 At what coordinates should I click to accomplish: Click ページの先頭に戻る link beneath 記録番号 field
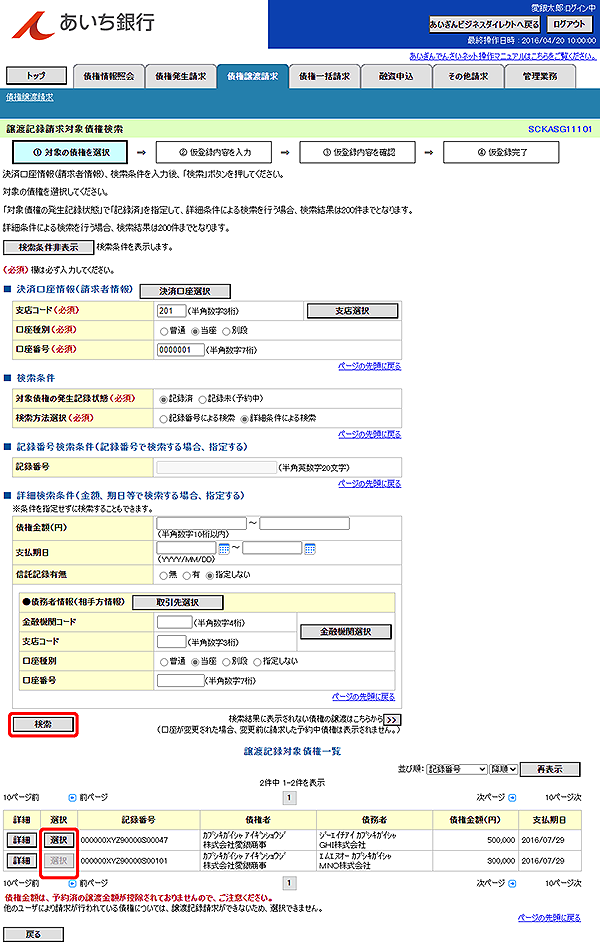370,483
